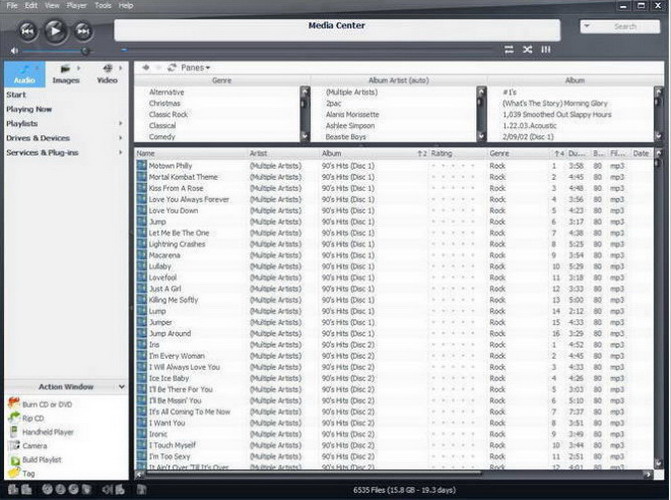The width and height of the screenshot is (671, 500).
Task: Expand the Services & Plug-ins arrow
Action: click(x=121, y=152)
